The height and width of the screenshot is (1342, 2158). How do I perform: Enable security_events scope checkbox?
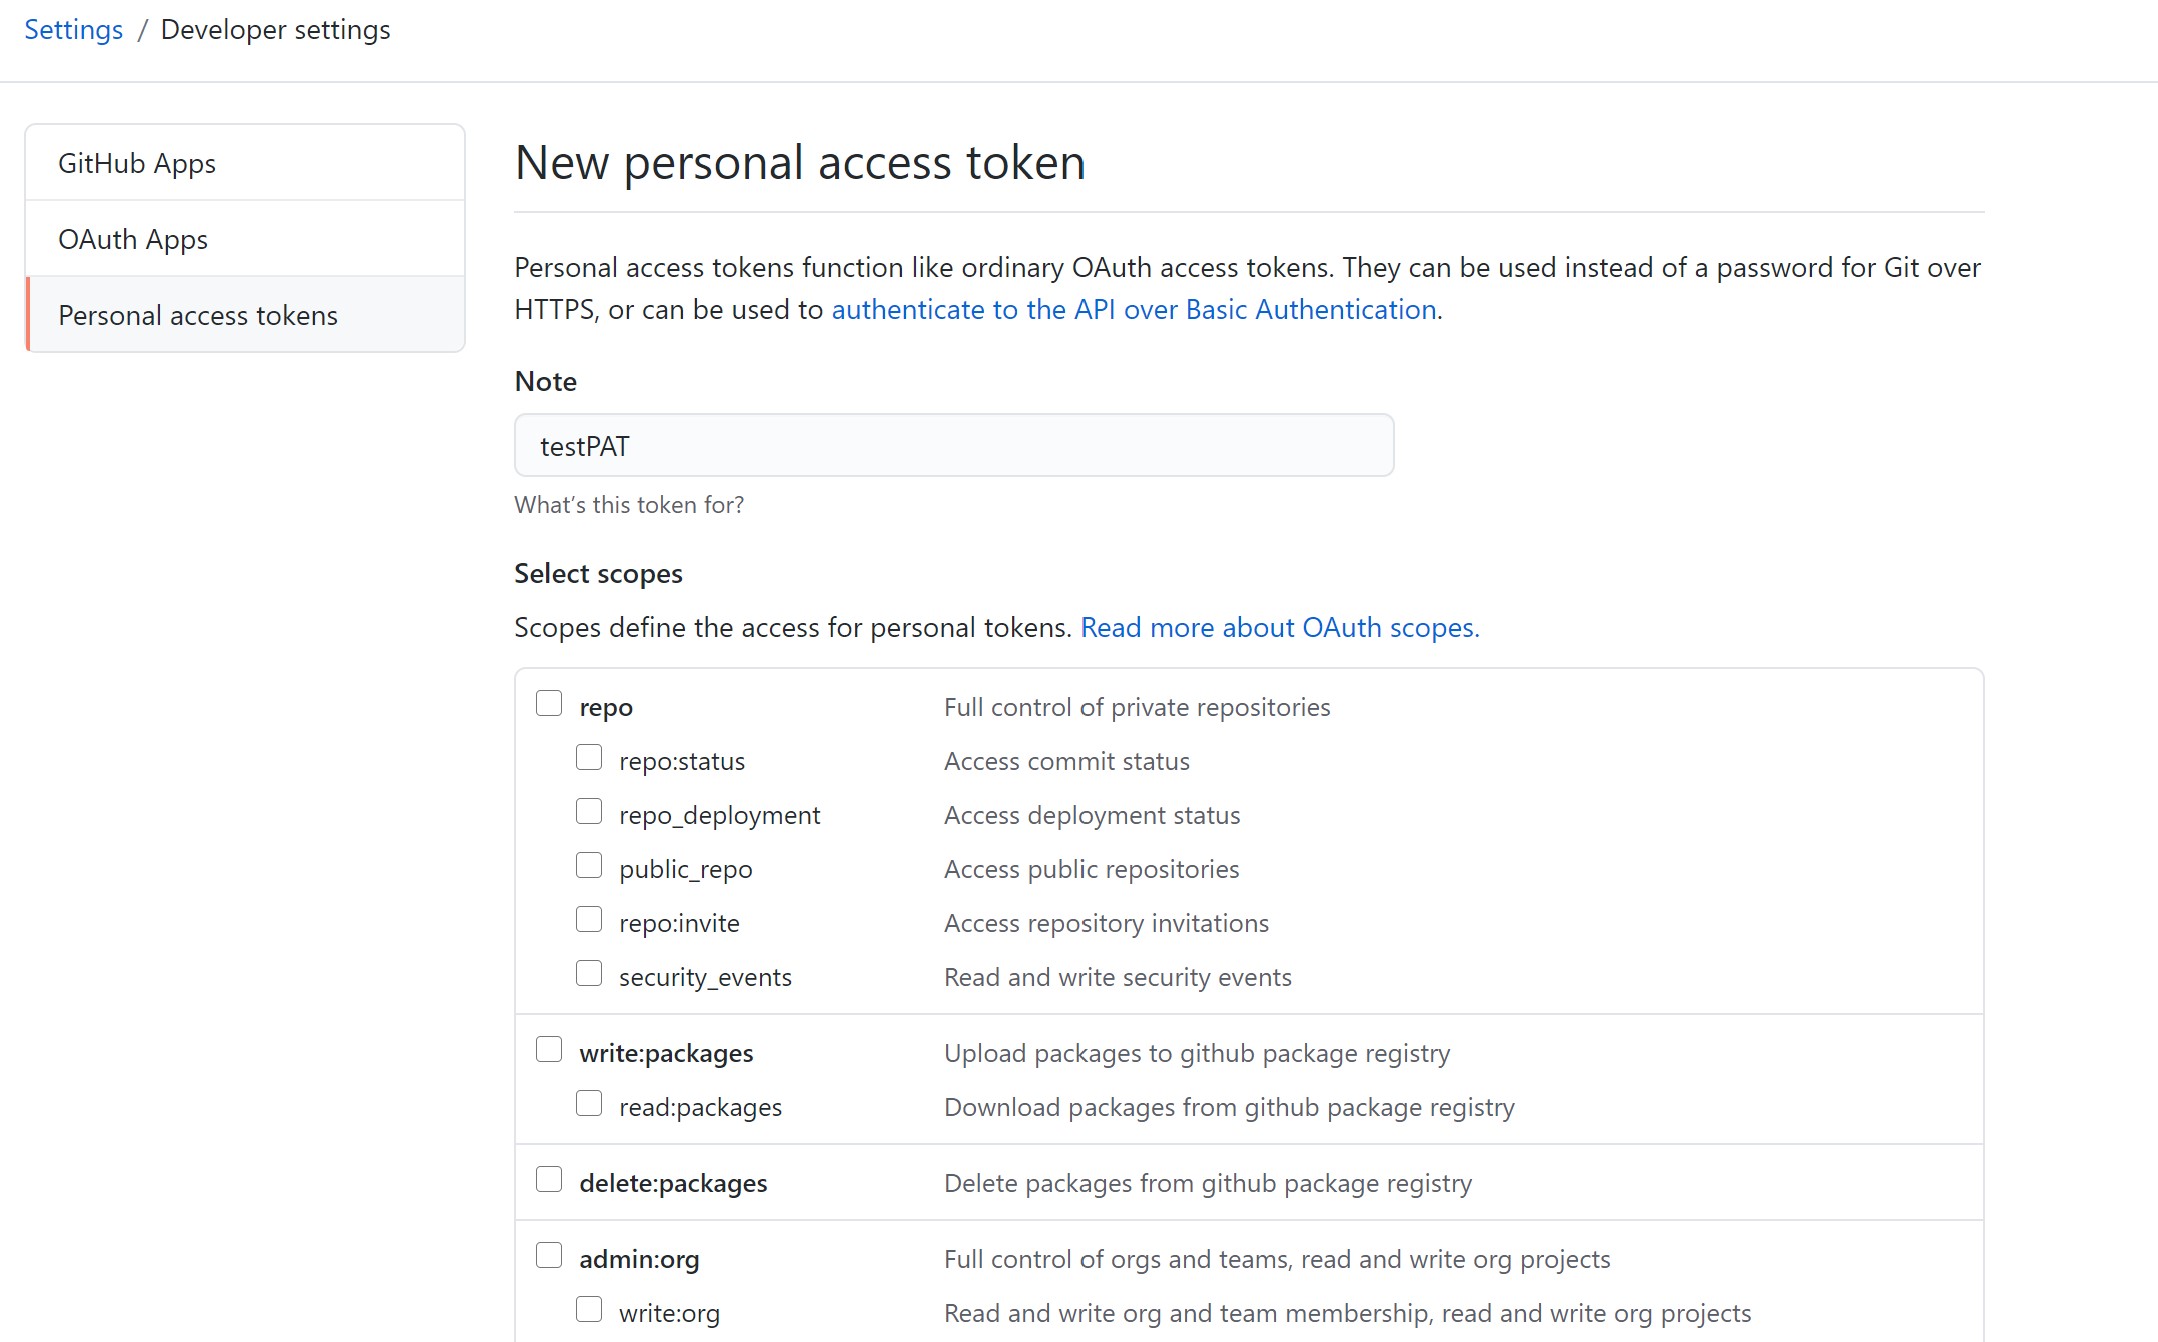[589, 974]
